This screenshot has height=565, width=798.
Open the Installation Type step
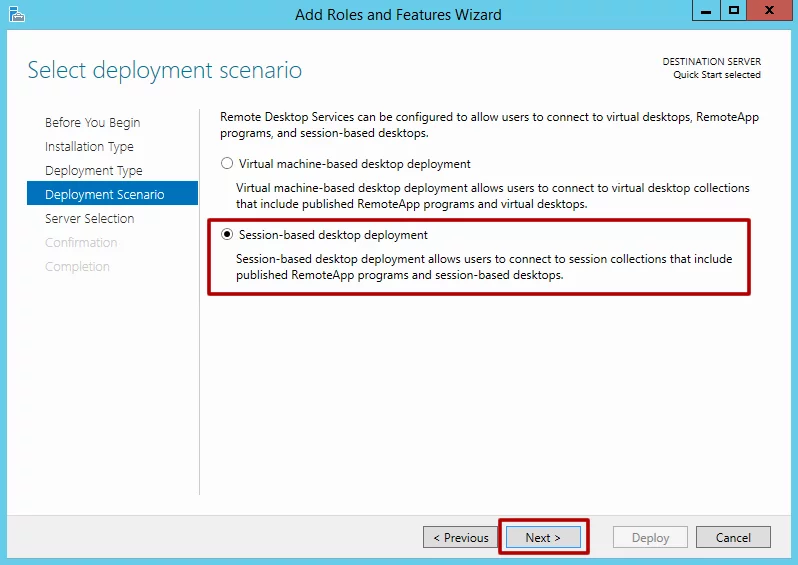[x=89, y=147]
